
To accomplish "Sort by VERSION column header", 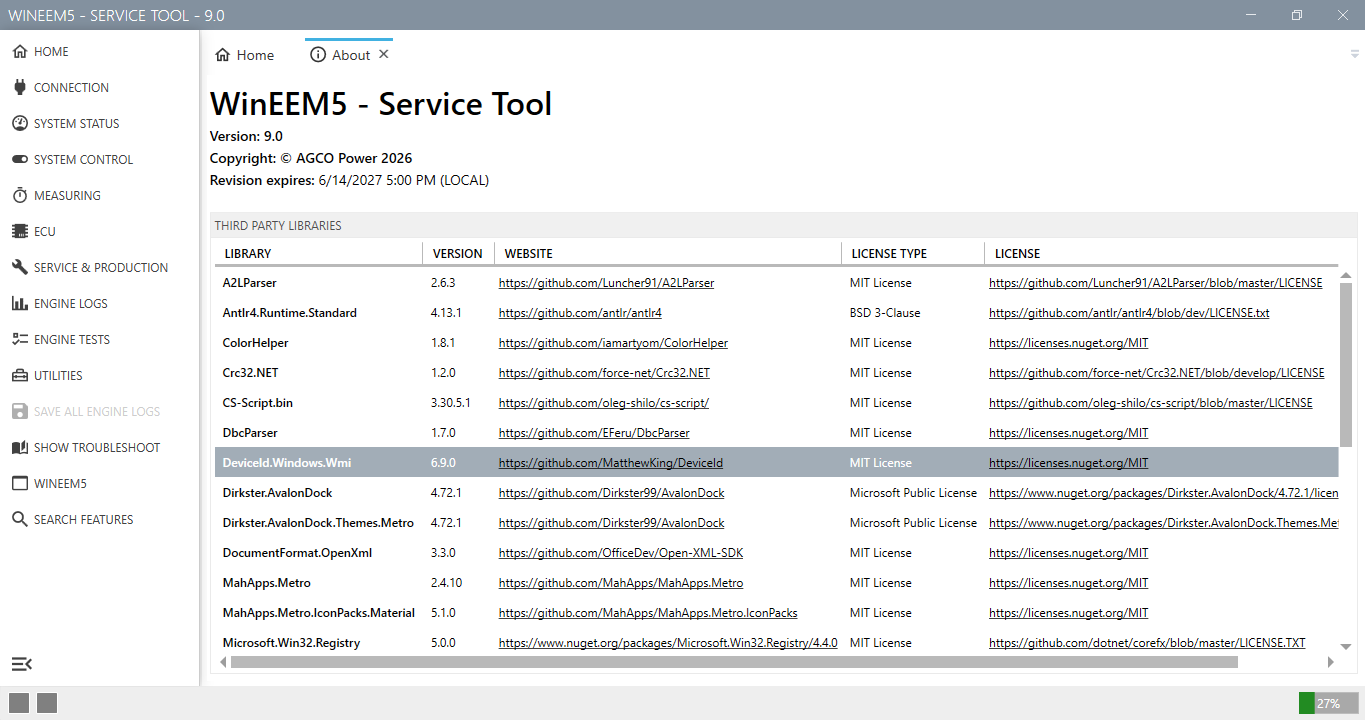I will (458, 253).
